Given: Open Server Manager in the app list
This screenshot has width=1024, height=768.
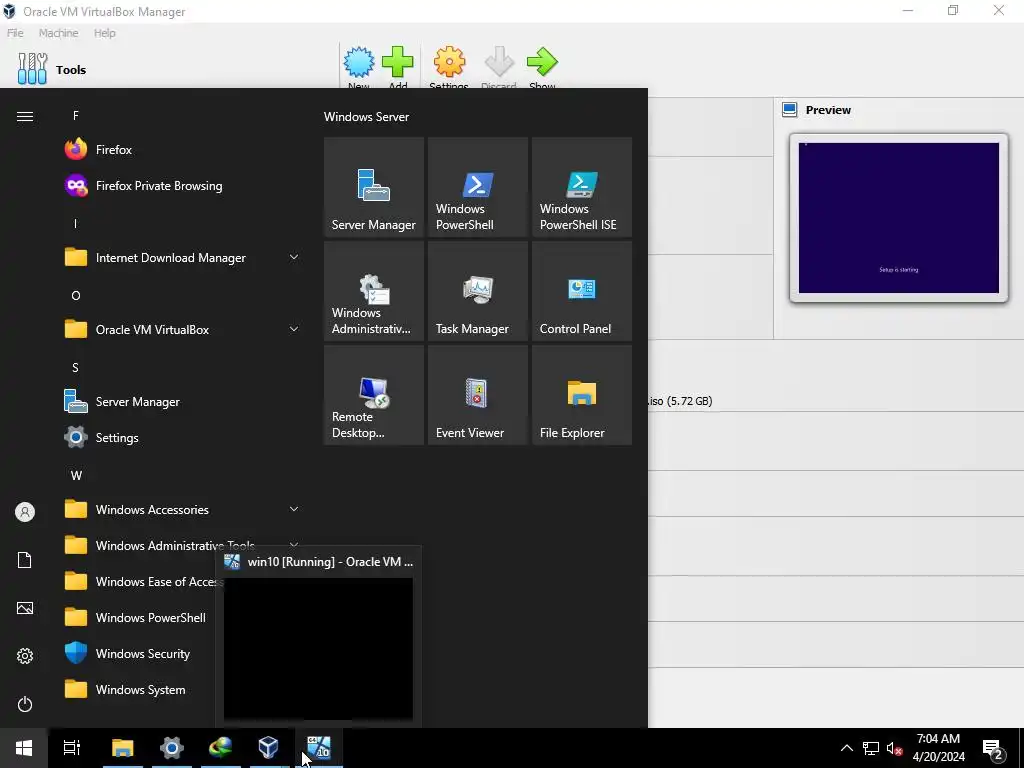Looking at the screenshot, I should [x=183, y=402].
